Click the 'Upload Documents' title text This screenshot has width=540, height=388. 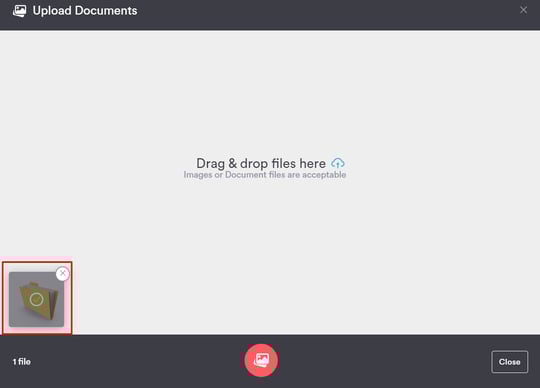tap(85, 11)
